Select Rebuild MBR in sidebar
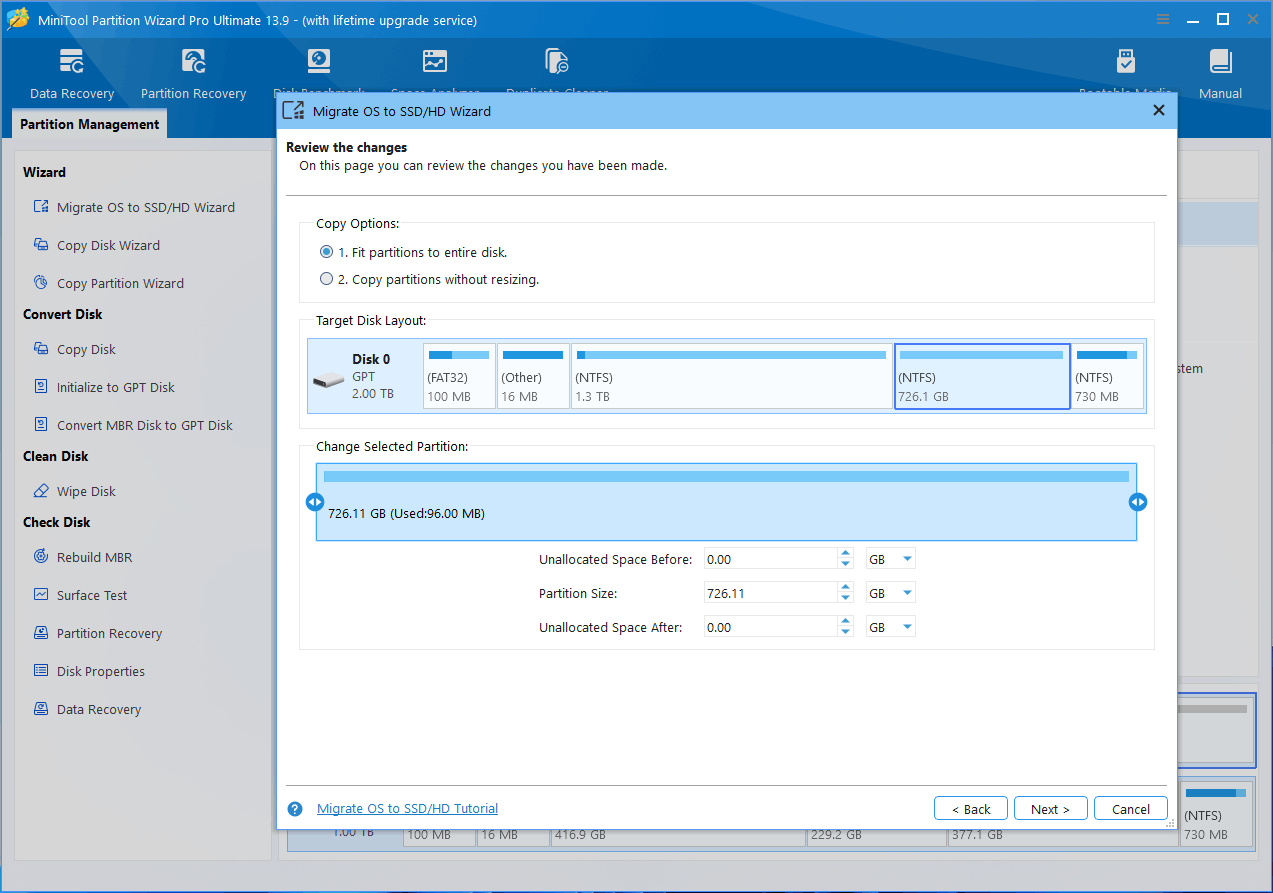The width and height of the screenshot is (1273, 893). point(82,557)
